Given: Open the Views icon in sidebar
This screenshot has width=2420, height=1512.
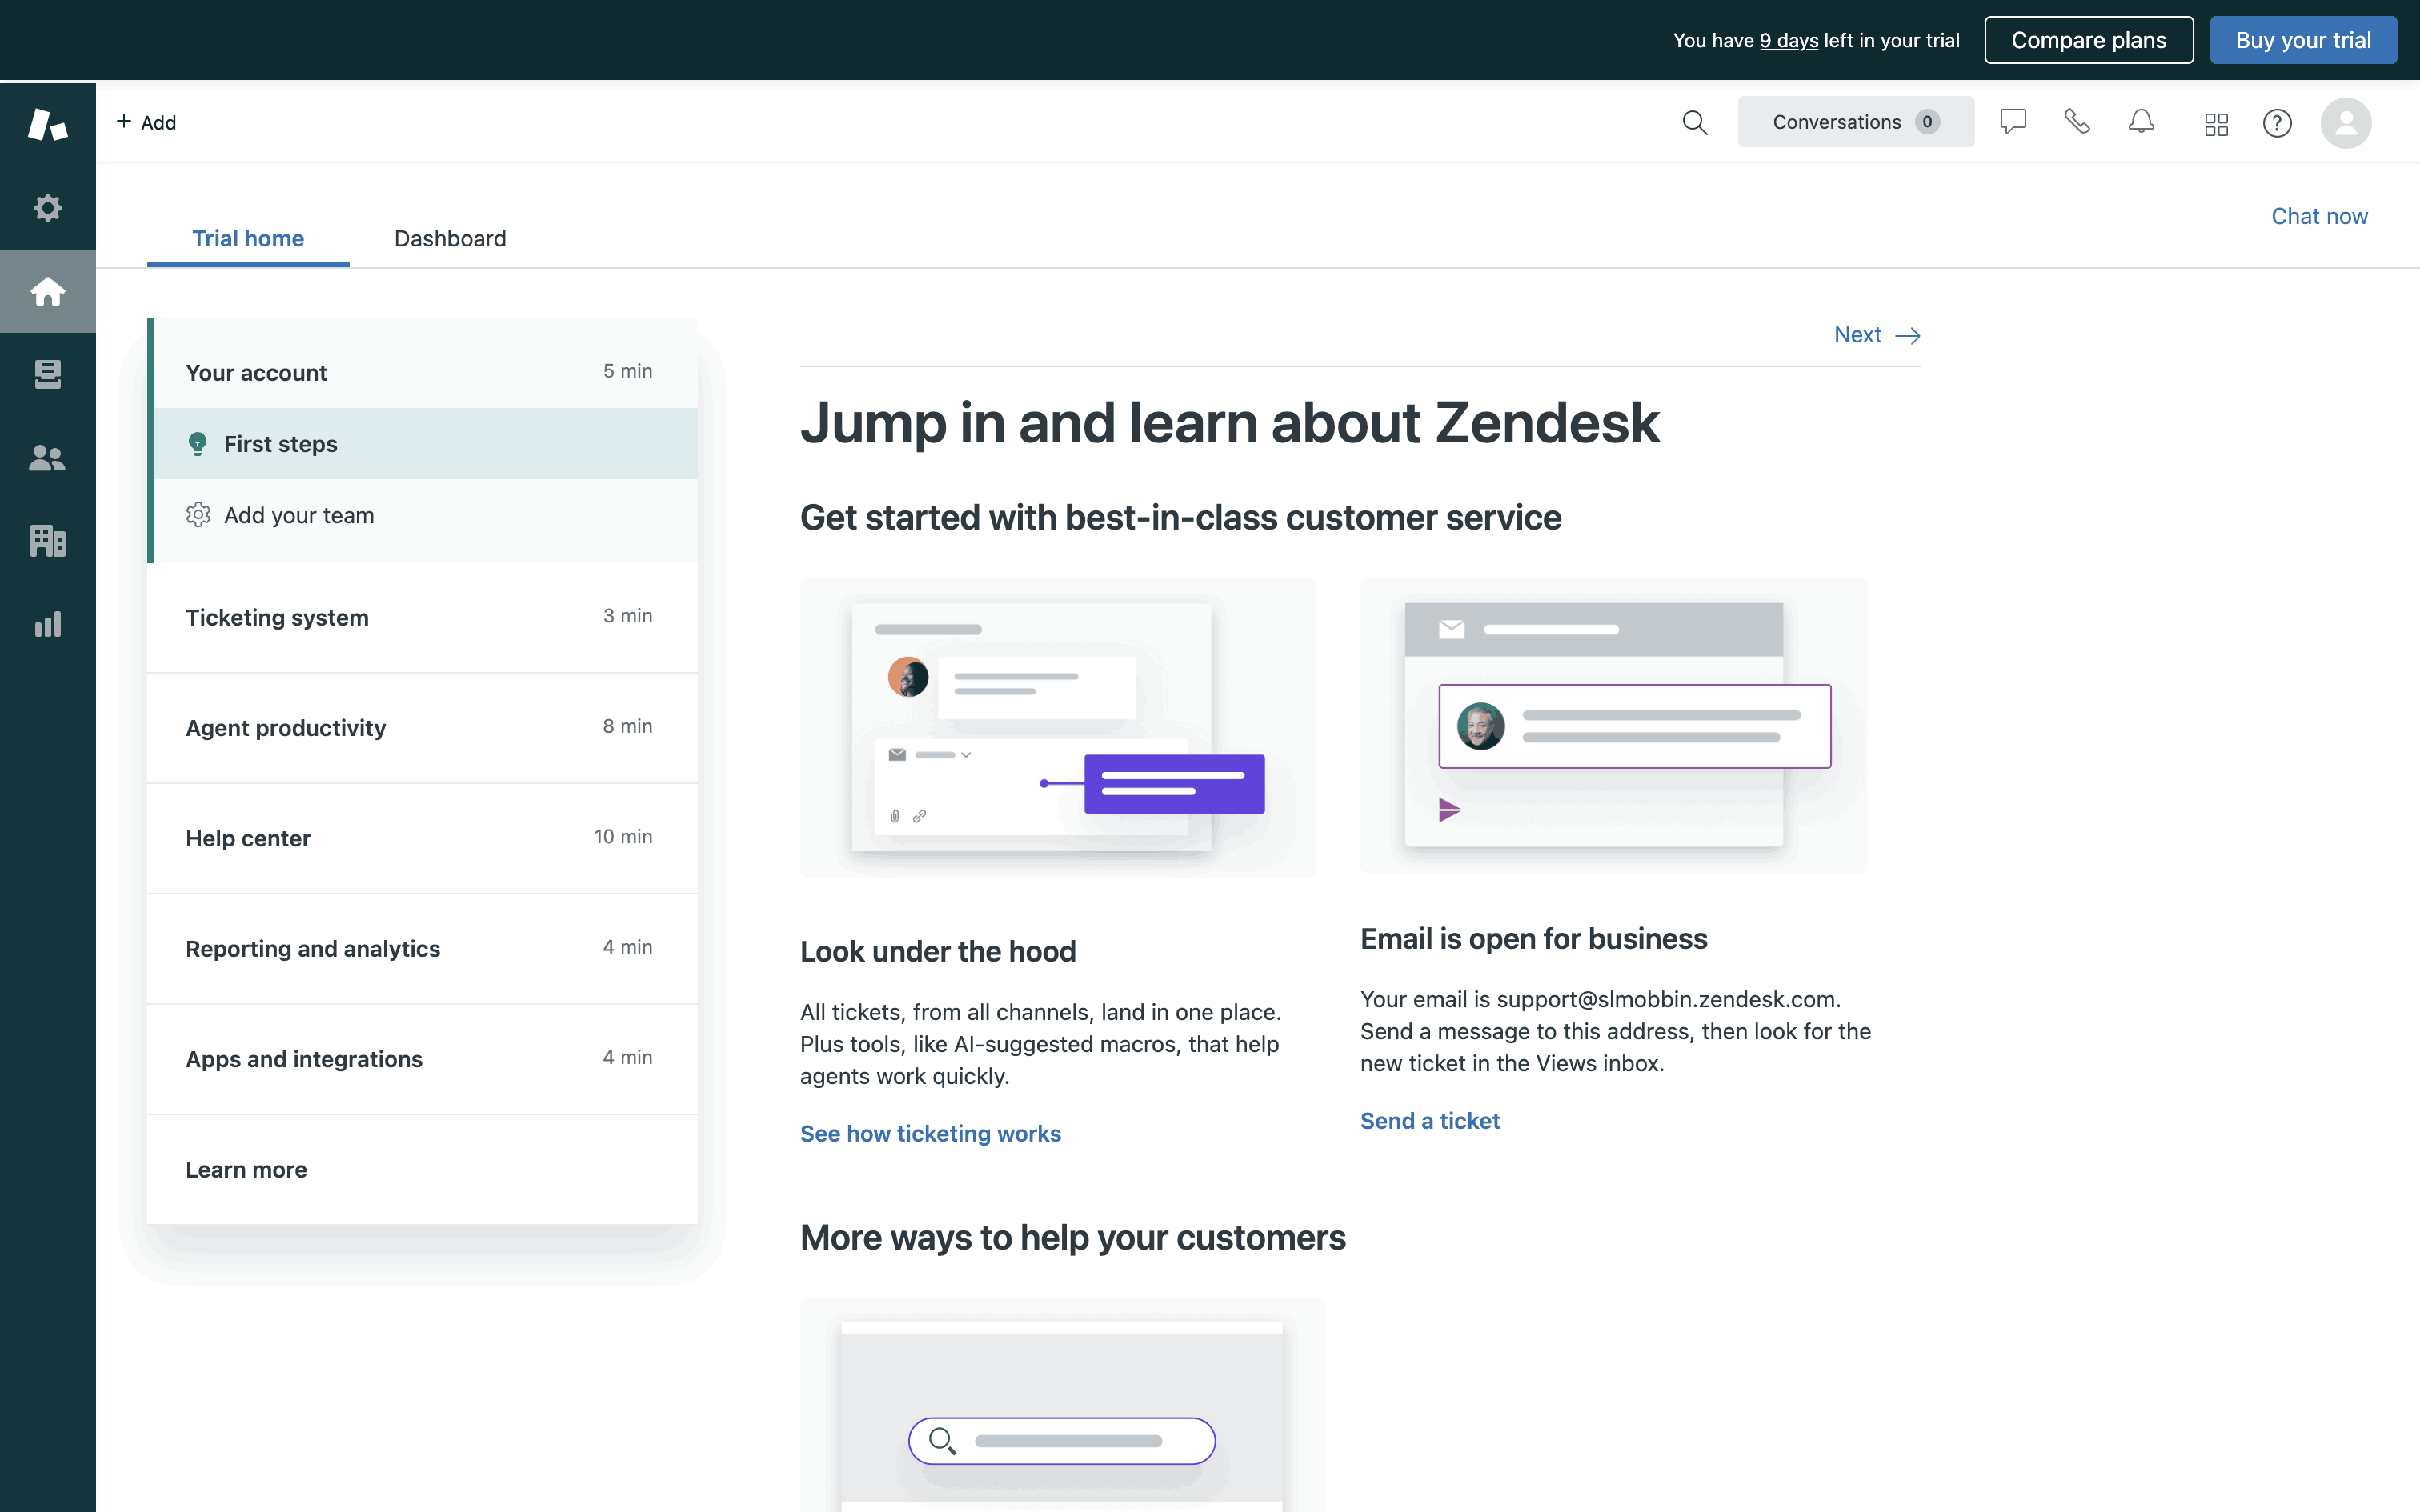Looking at the screenshot, I should 47,374.
